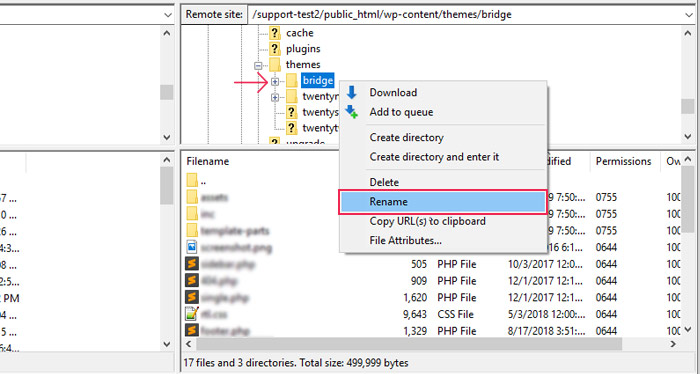The width and height of the screenshot is (700, 374).
Task: Click the folder icon of the third 0755 row
Action: (x=192, y=231)
